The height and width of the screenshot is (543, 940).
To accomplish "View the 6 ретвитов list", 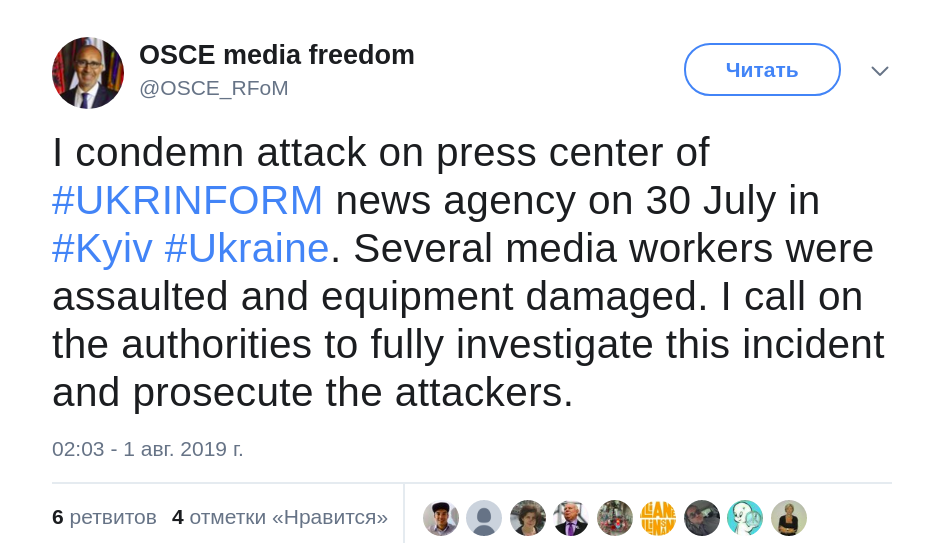I will click(104, 517).
